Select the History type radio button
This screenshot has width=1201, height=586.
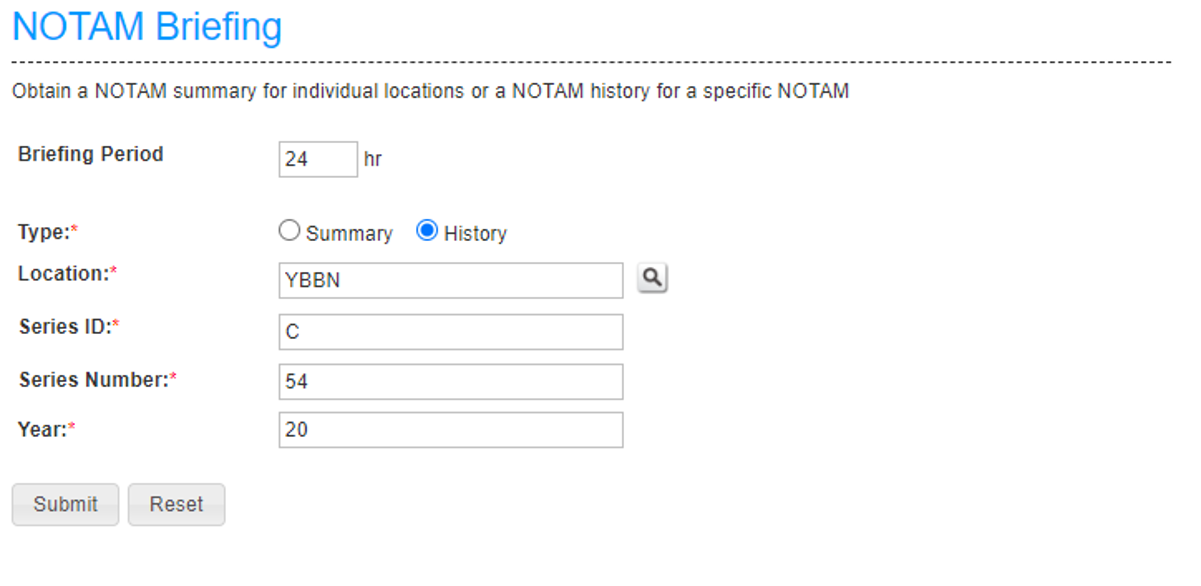[427, 231]
